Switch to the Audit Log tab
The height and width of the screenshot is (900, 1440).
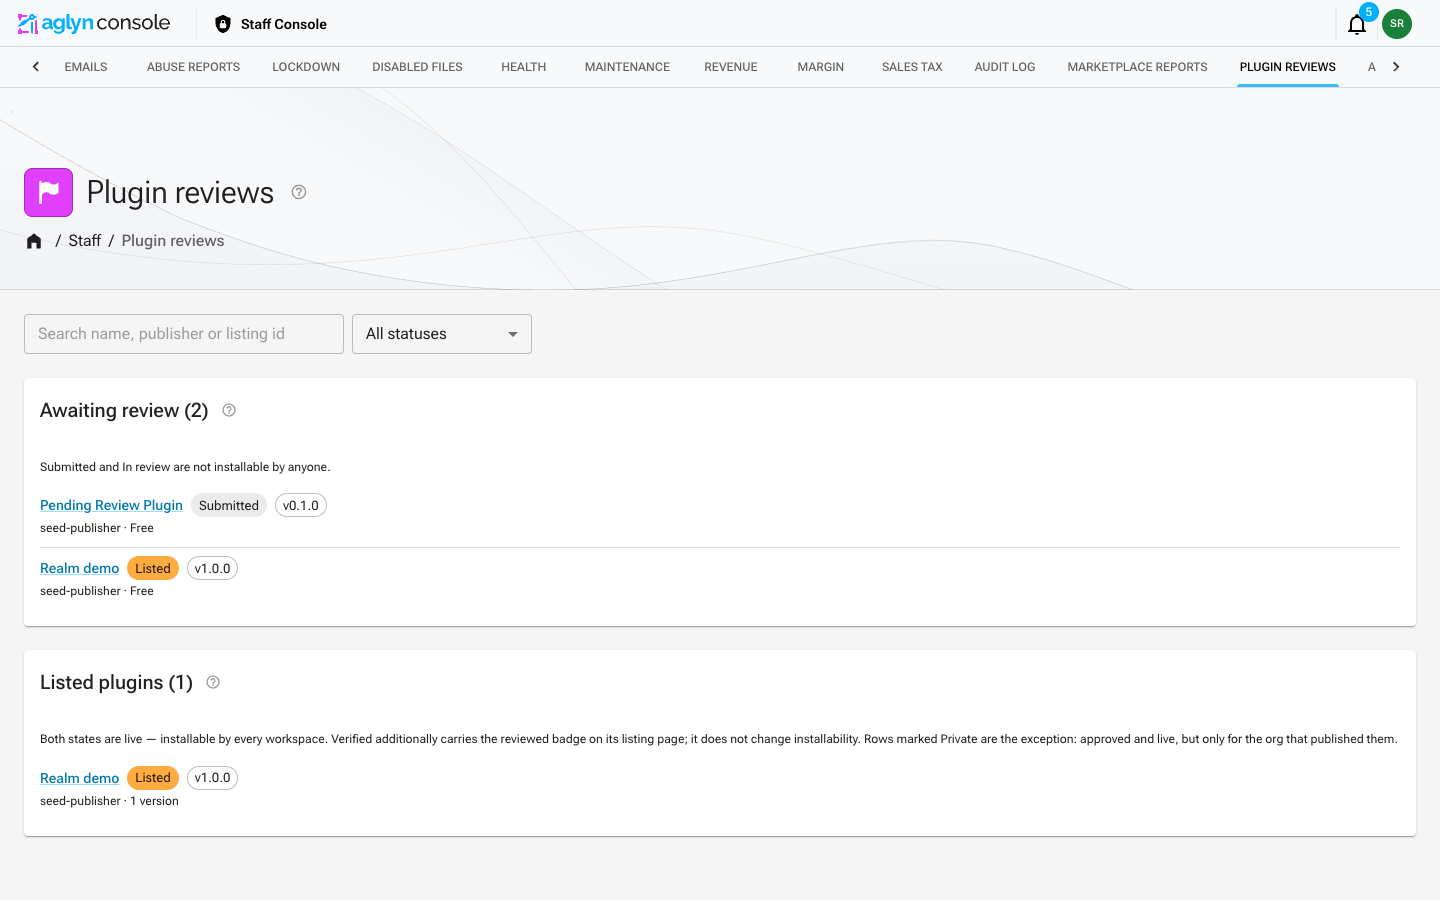coord(1005,67)
